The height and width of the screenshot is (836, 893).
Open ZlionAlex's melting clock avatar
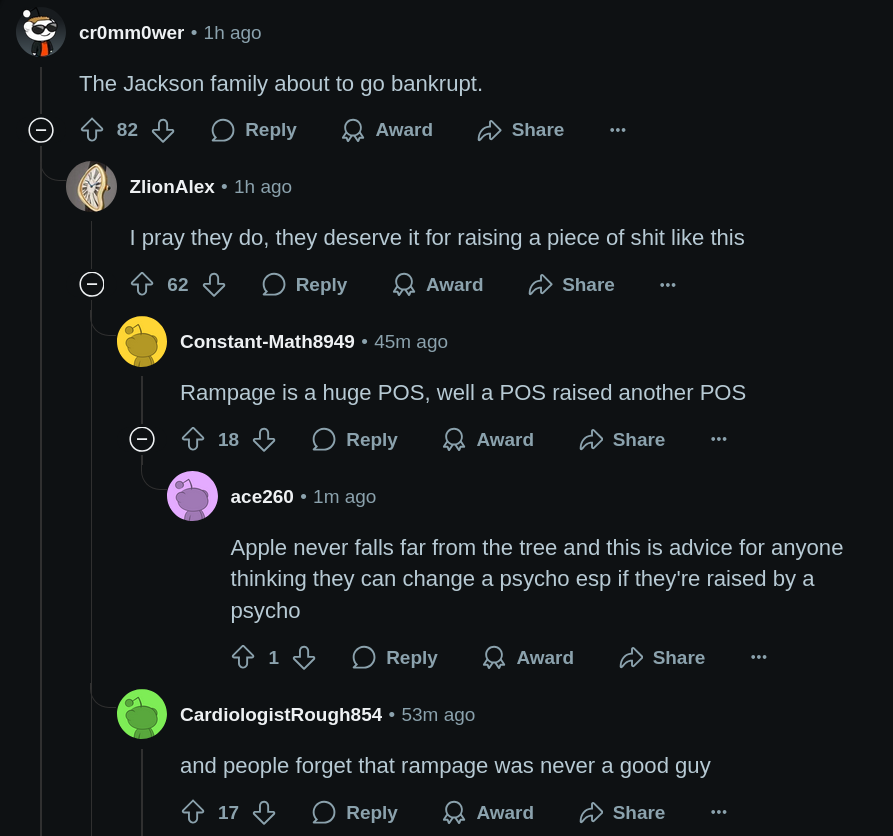click(91, 186)
